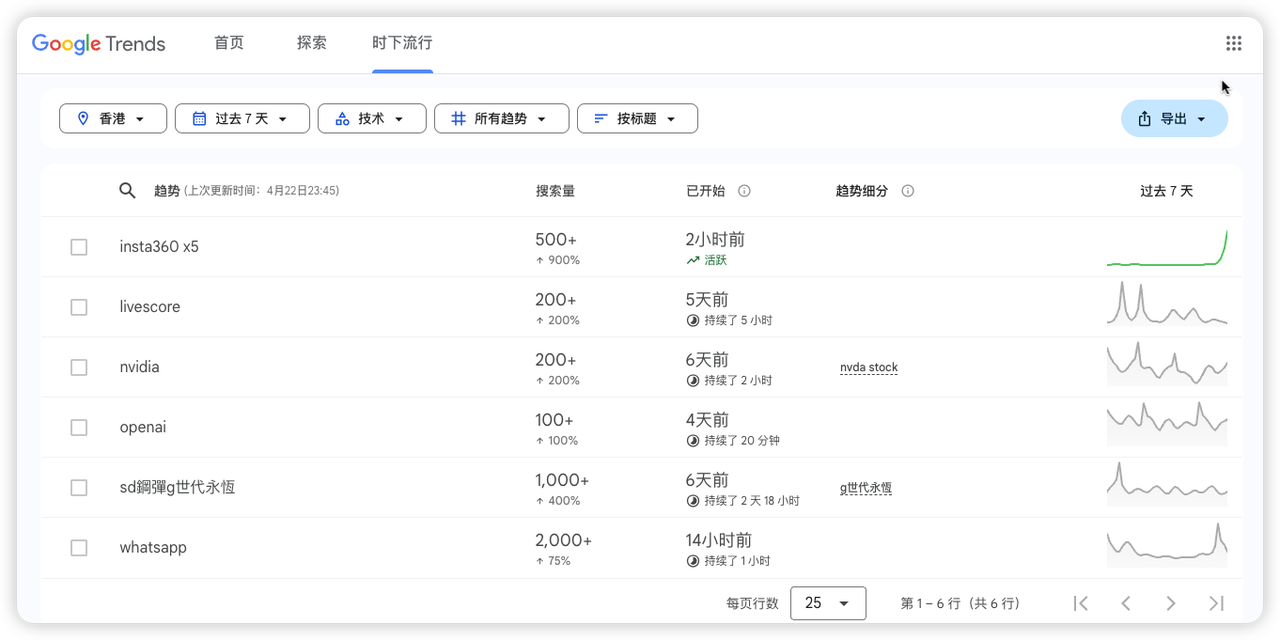Click the 500+ search volume value
Viewport: 1280px width, 640px height.
[556, 240]
